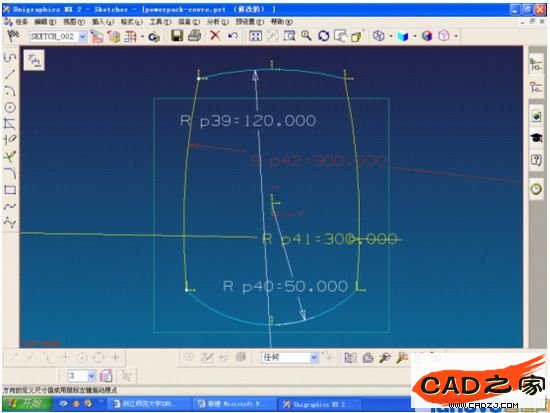Image resolution: width=550 pixels, height=413 pixels.
Task: Toggle the dimension display icon in canvas corner
Action: coord(34,60)
